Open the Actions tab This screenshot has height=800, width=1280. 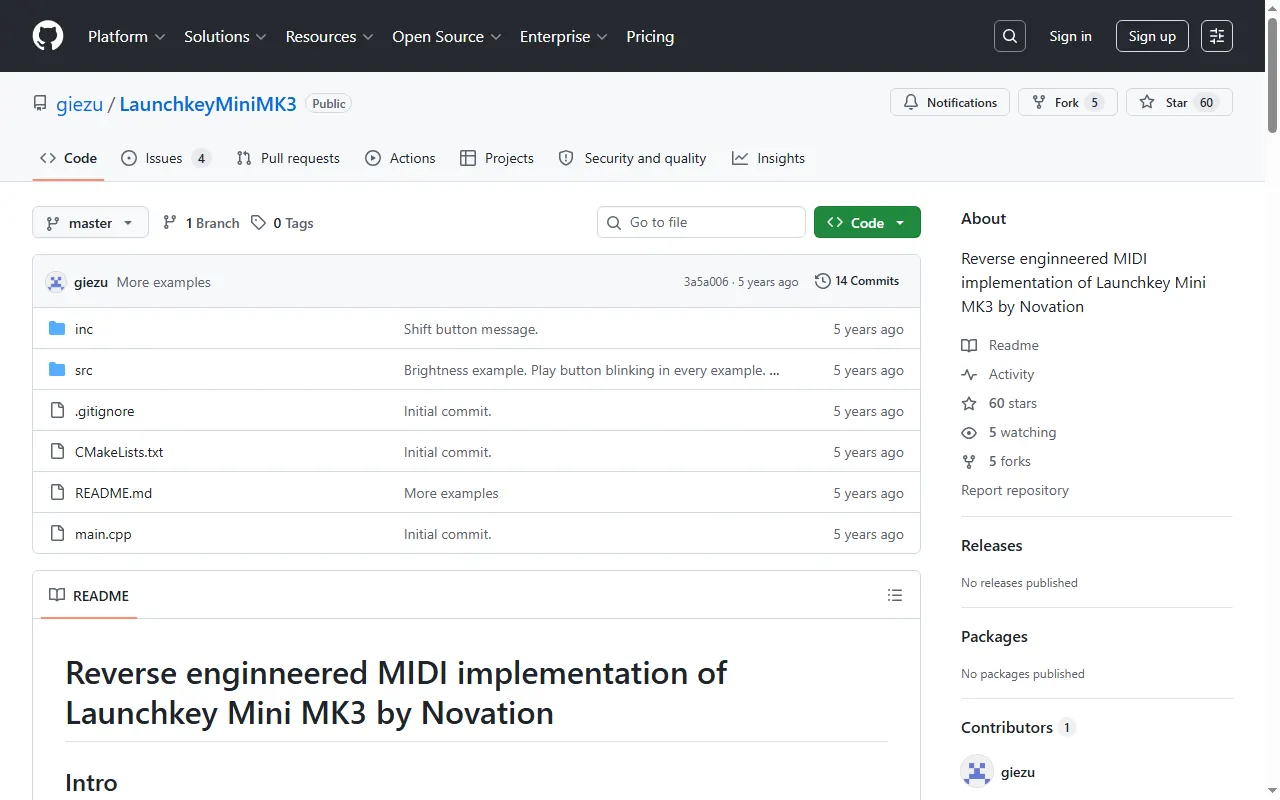click(400, 158)
